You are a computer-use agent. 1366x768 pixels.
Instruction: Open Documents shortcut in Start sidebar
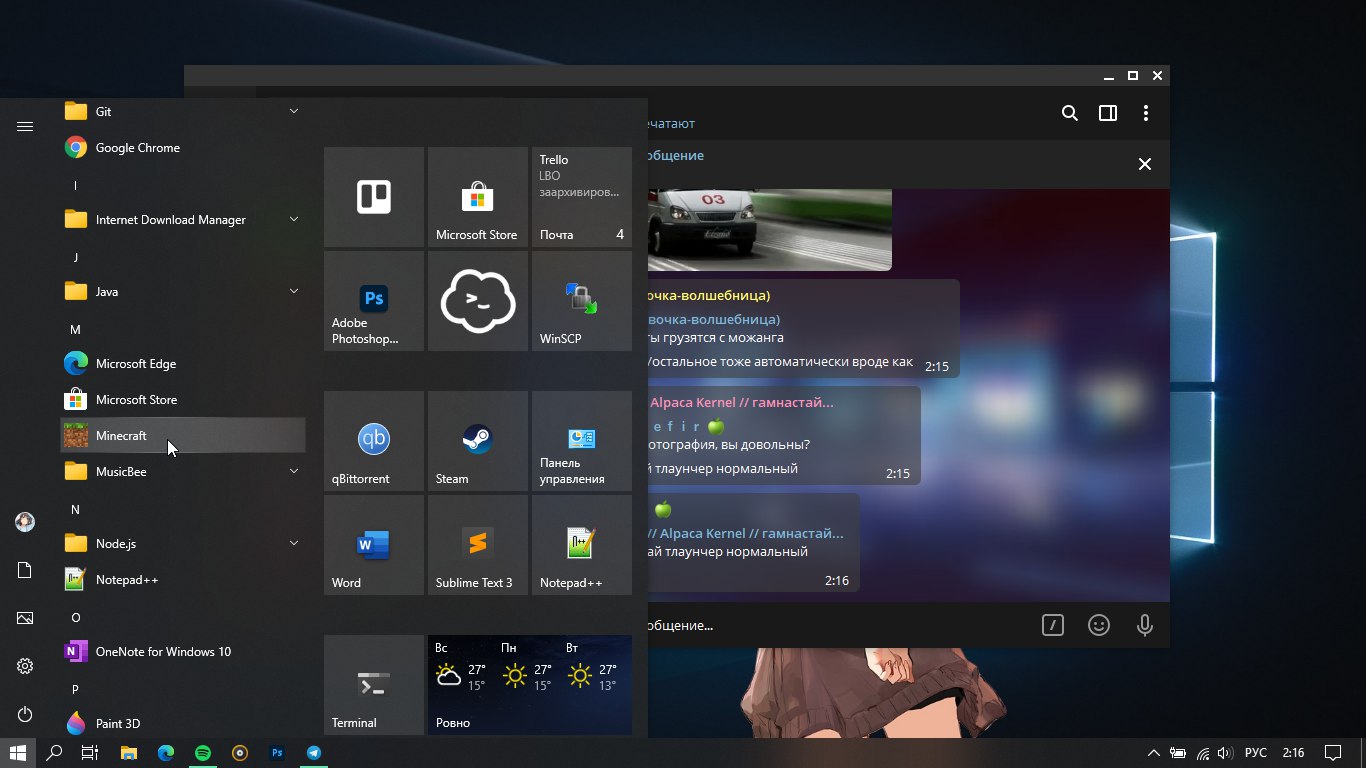(x=25, y=570)
